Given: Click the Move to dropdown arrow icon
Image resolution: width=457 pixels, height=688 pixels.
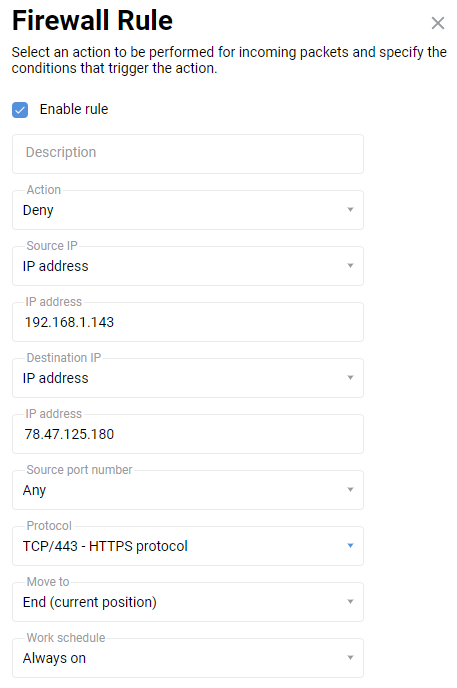Looking at the screenshot, I should point(350,602).
